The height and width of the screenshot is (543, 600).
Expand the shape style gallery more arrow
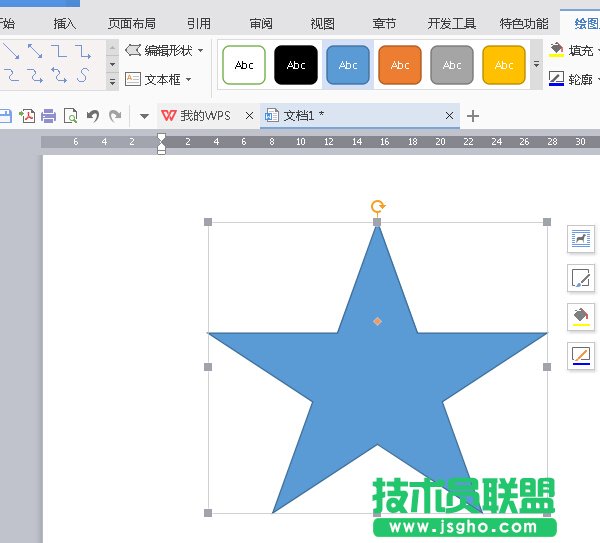pyautogui.click(x=536, y=65)
